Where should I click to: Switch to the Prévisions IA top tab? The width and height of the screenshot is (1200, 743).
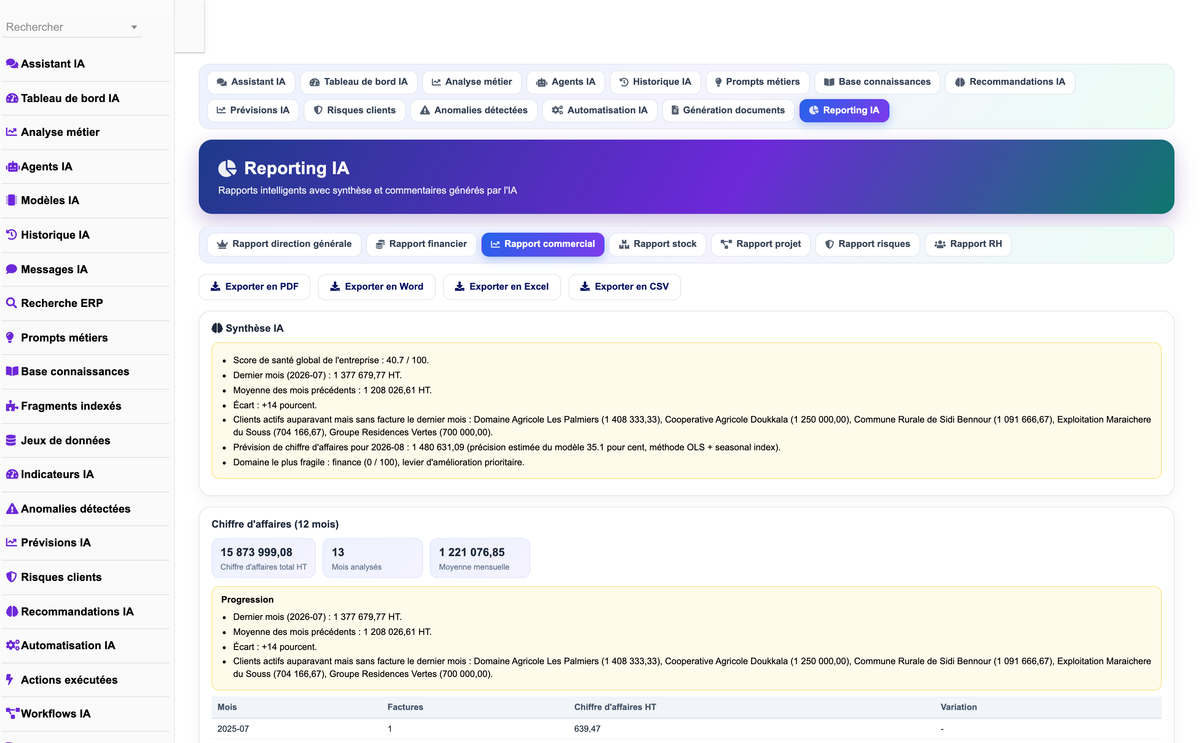pyautogui.click(x=253, y=110)
